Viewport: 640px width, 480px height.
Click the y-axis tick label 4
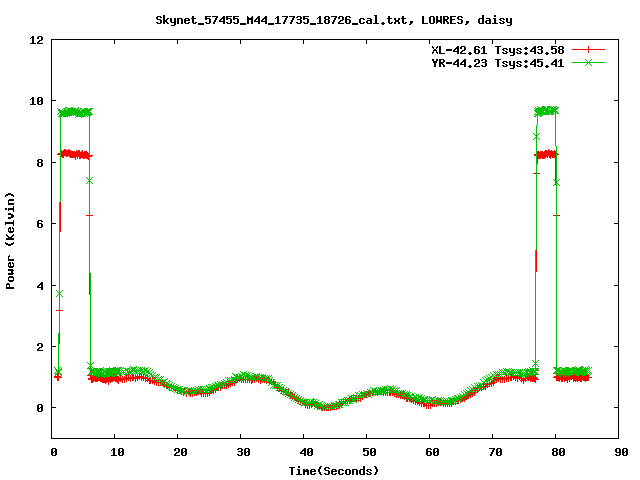(x=40, y=286)
